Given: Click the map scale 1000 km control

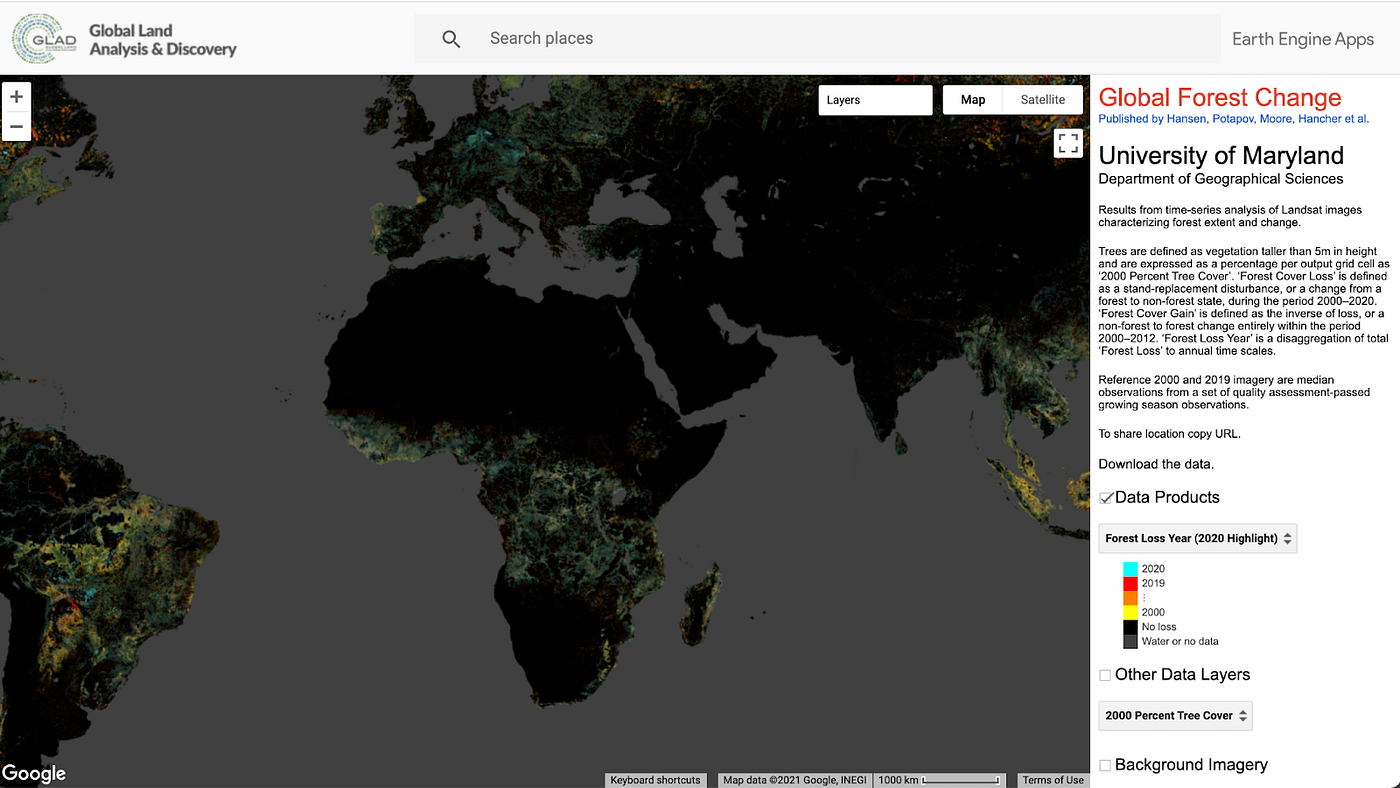Looking at the screenshot, I should point(939,780).
